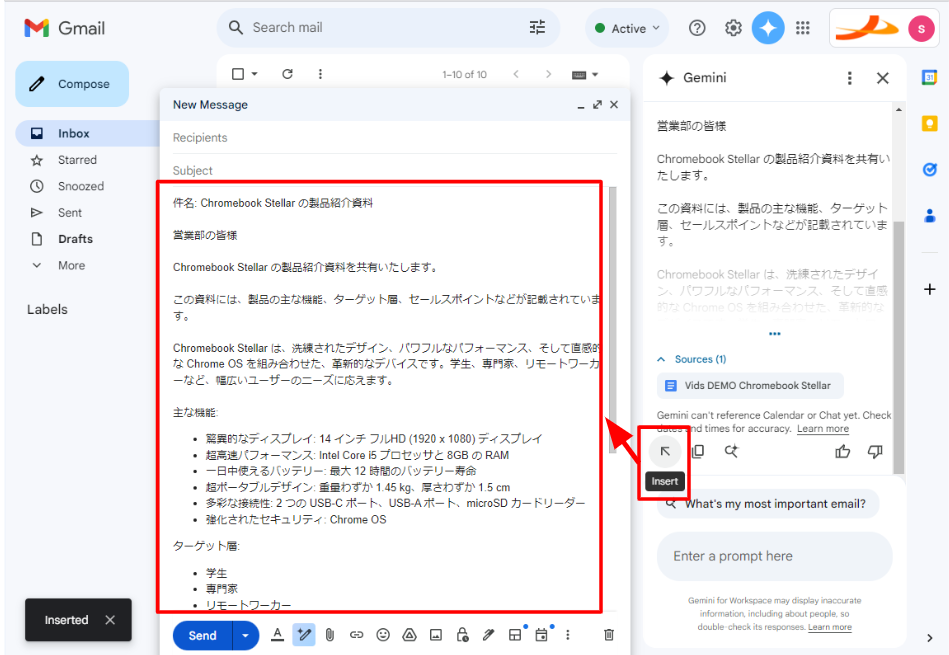949x655 pixels.
Task: Copy the Gemini response
Action: coord(698,451)
